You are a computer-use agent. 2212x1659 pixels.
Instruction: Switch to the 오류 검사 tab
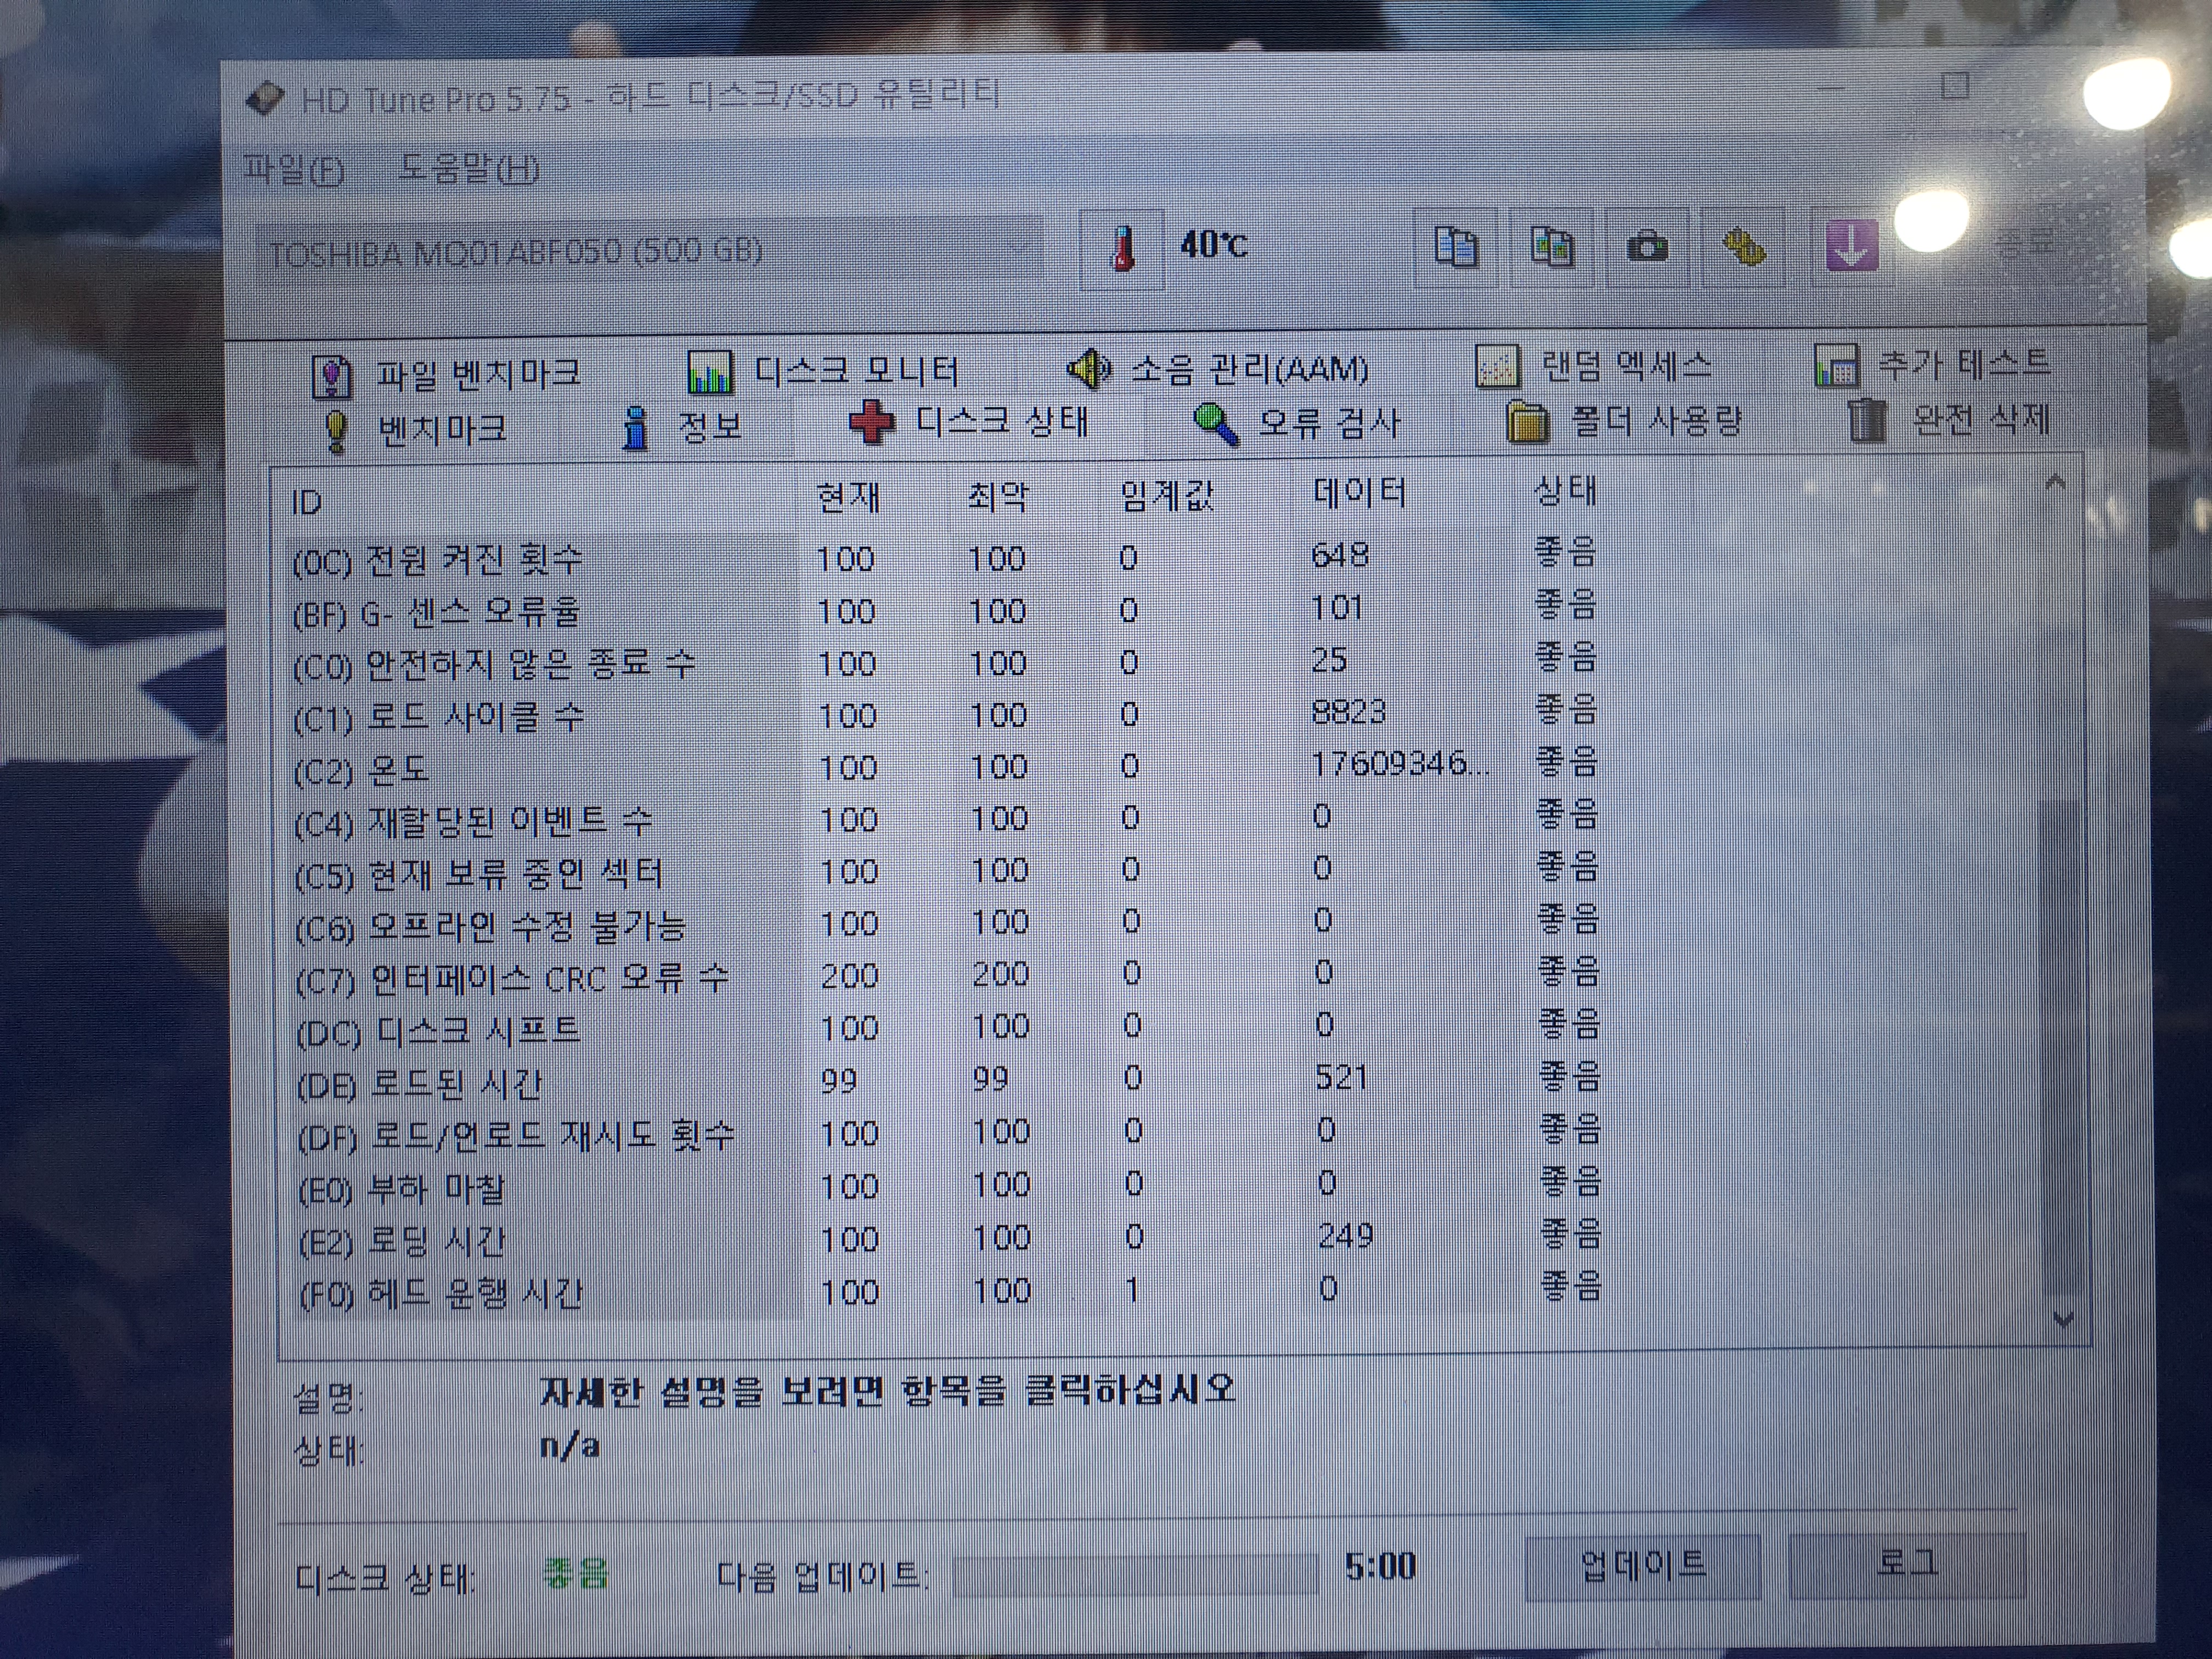(1298, 423)
